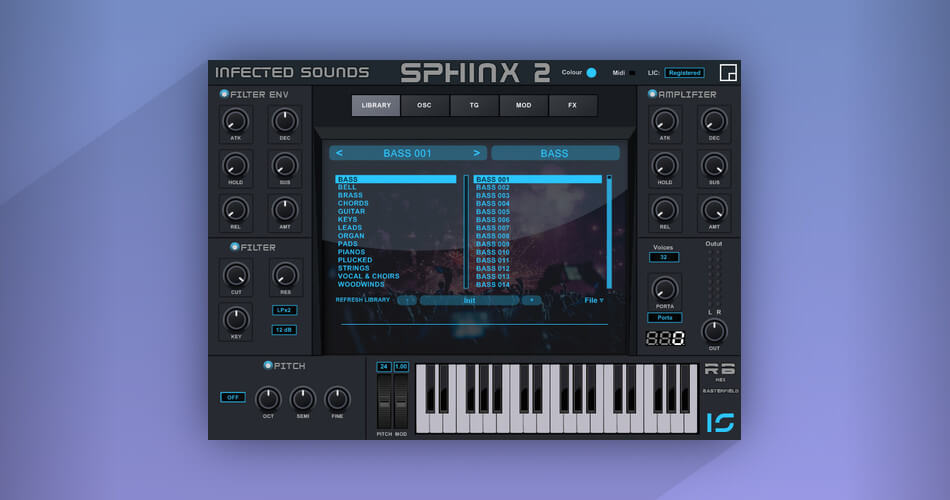
Task: Adjust Filter Env REL knob
Action: coord(235,210)
